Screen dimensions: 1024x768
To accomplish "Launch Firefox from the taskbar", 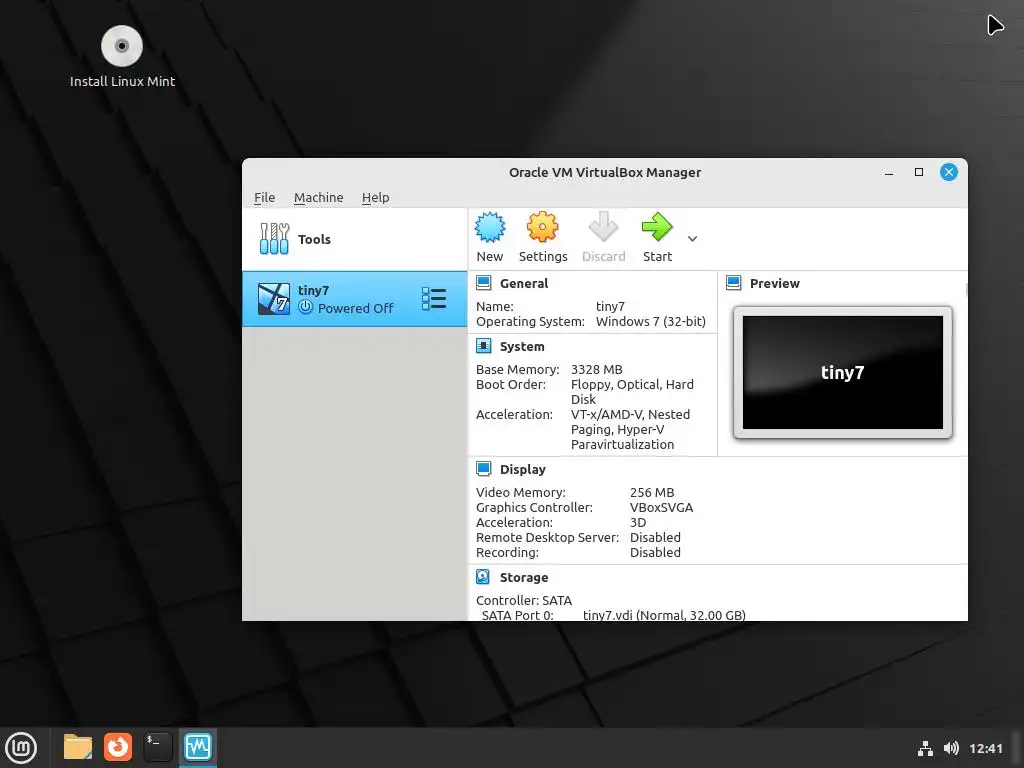I will 118,747.
